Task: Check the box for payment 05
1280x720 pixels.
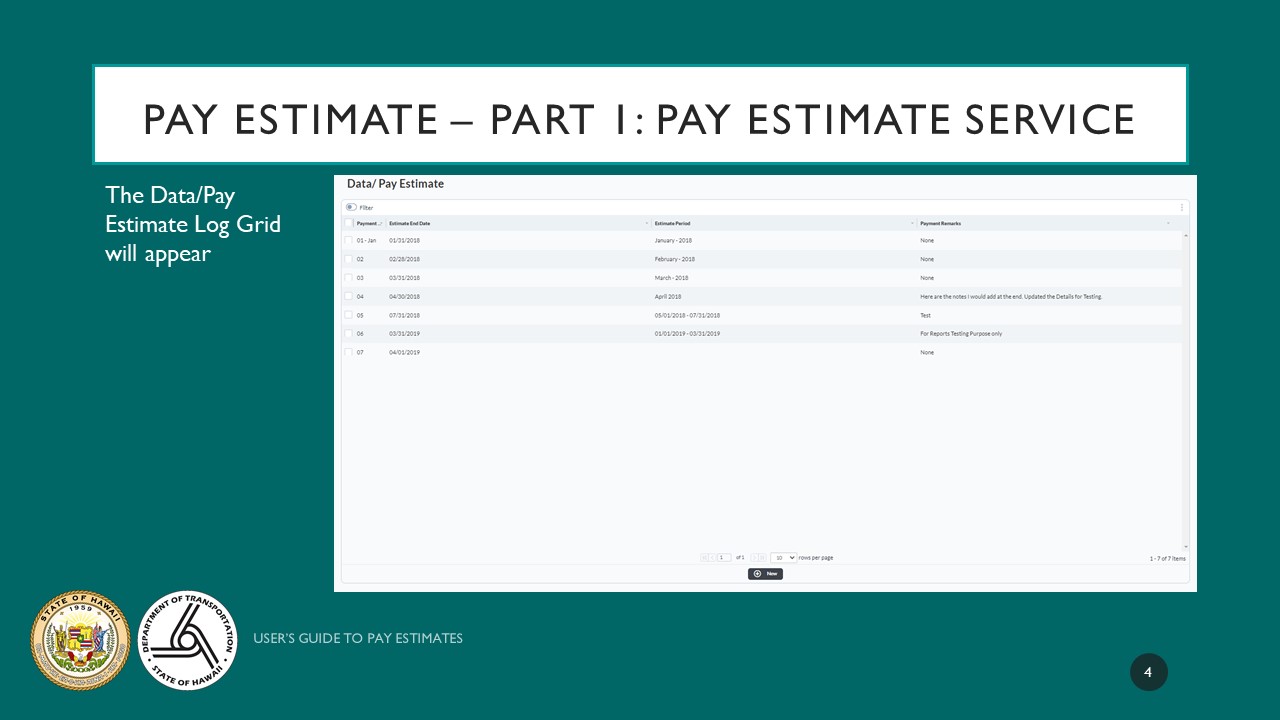Action: [x=348, y=315]
